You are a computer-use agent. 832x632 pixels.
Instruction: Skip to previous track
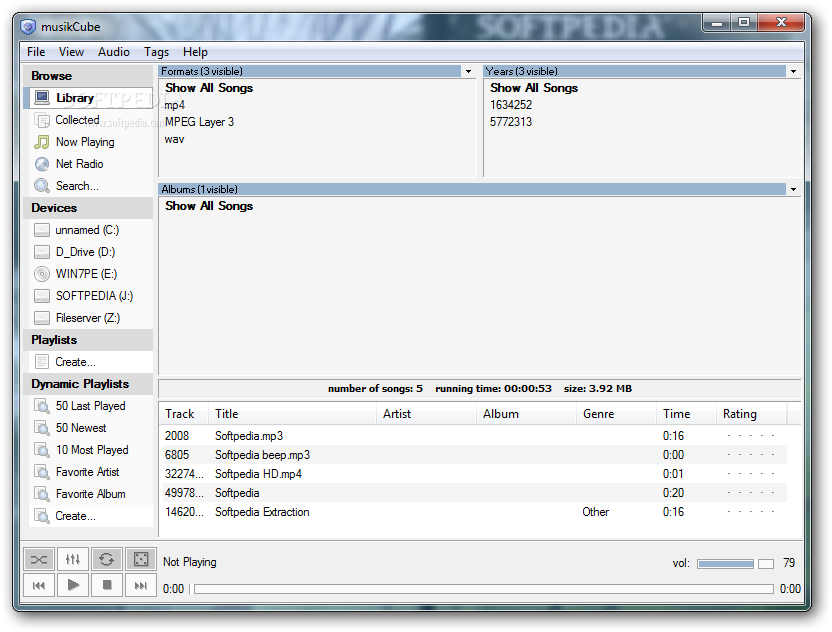[x=39, y=585]
